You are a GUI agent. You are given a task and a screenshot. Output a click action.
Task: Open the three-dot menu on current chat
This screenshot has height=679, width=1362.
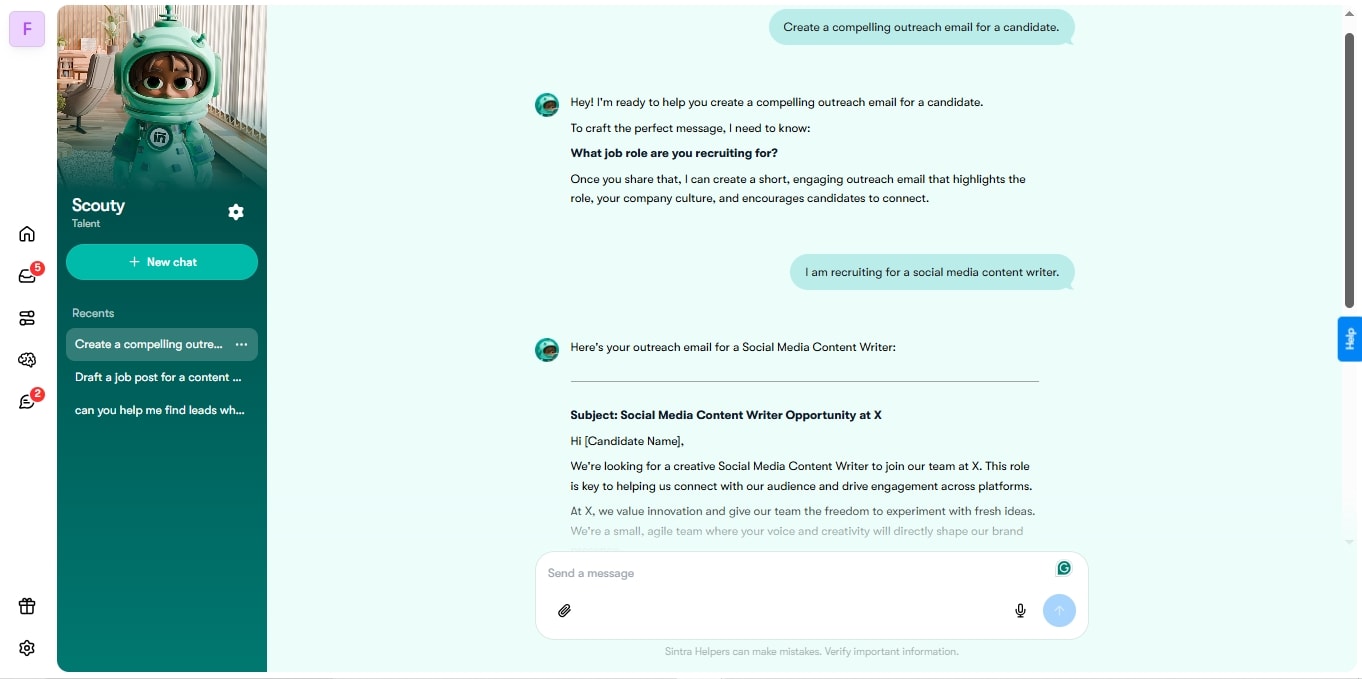point(241,344)
